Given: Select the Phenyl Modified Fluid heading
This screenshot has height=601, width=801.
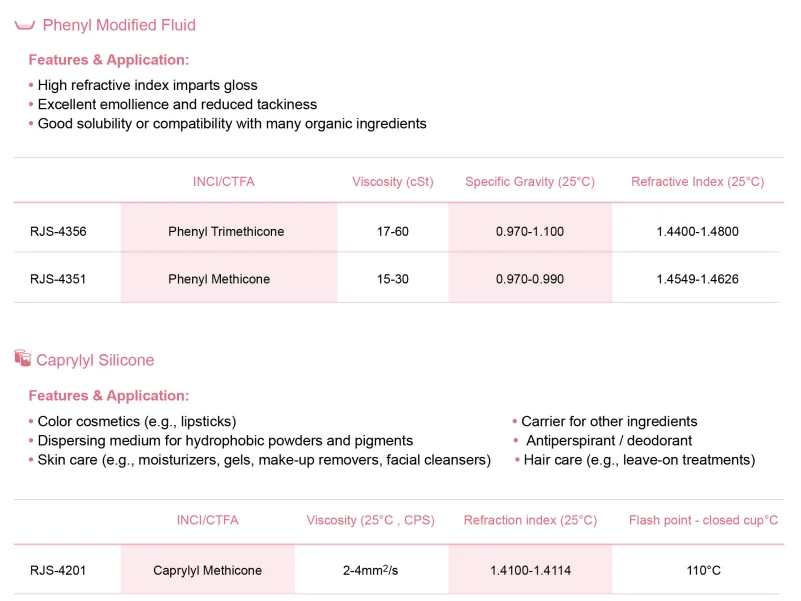Looking at the screenshot, I should [119, 25].
